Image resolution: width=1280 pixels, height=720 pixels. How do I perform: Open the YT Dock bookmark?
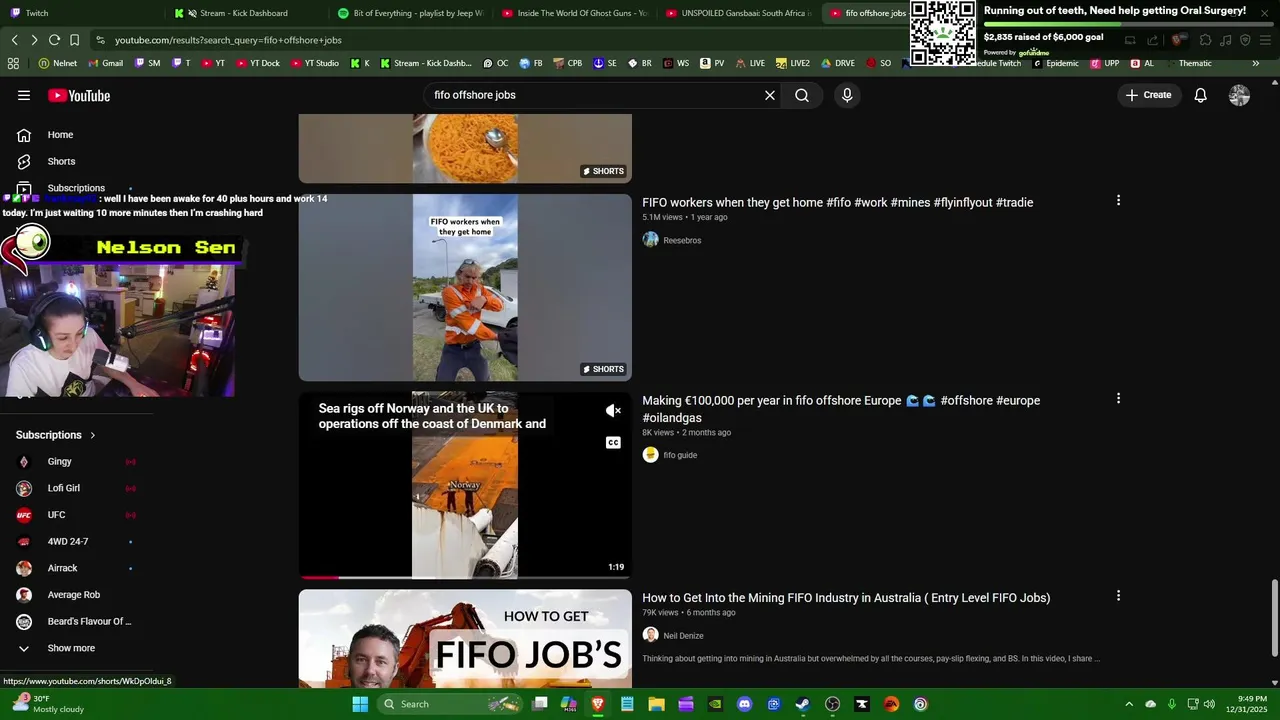point(258,63)
